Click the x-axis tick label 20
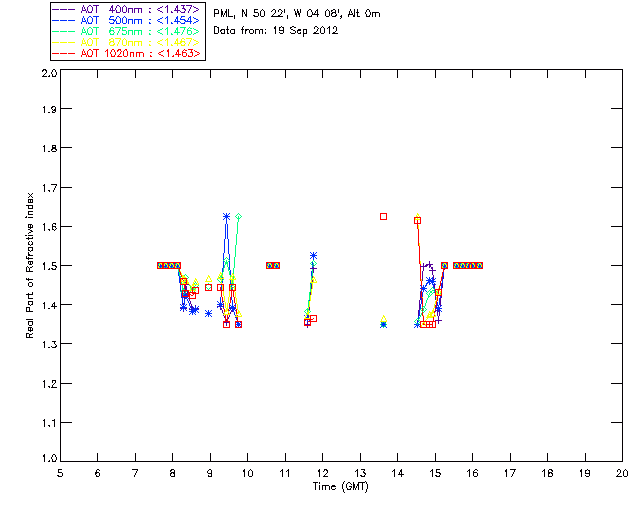Screen dimensions: 640x512 (x=622, y=474)
